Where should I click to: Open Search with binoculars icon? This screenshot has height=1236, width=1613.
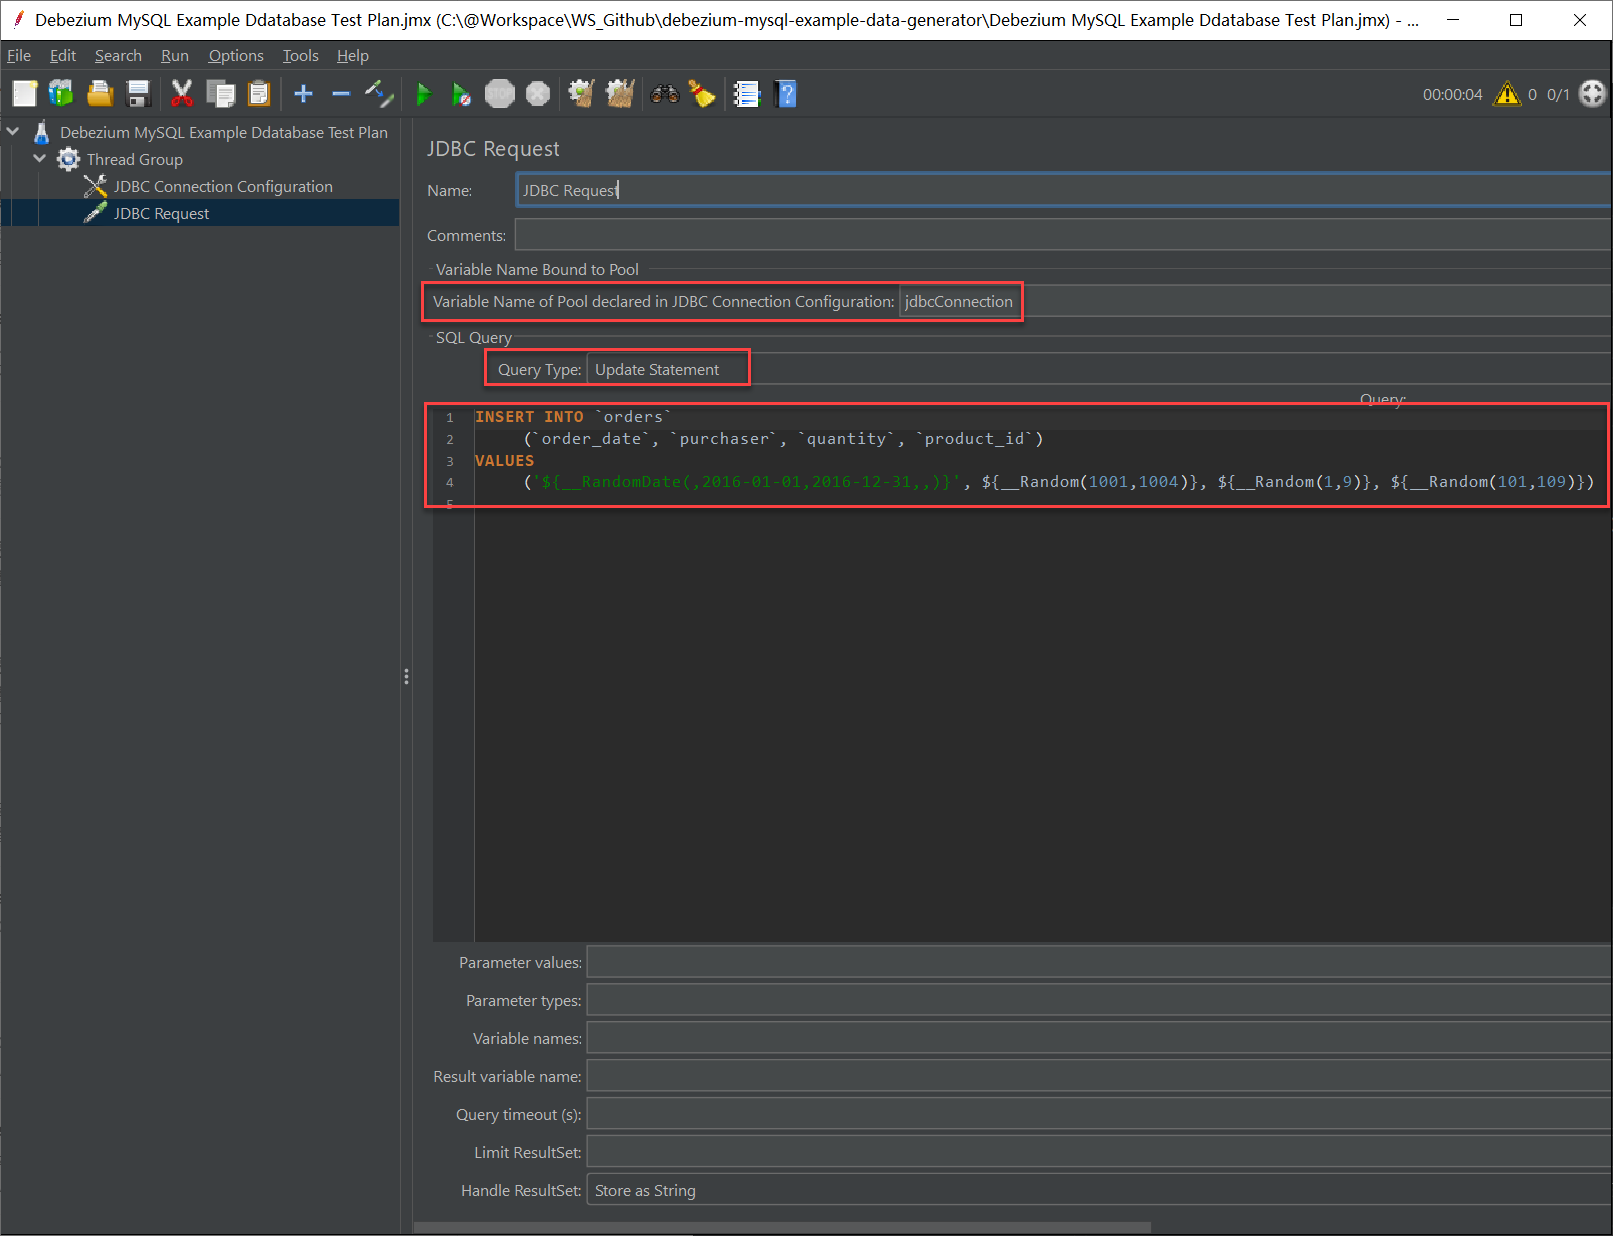(x=665, y=94)
